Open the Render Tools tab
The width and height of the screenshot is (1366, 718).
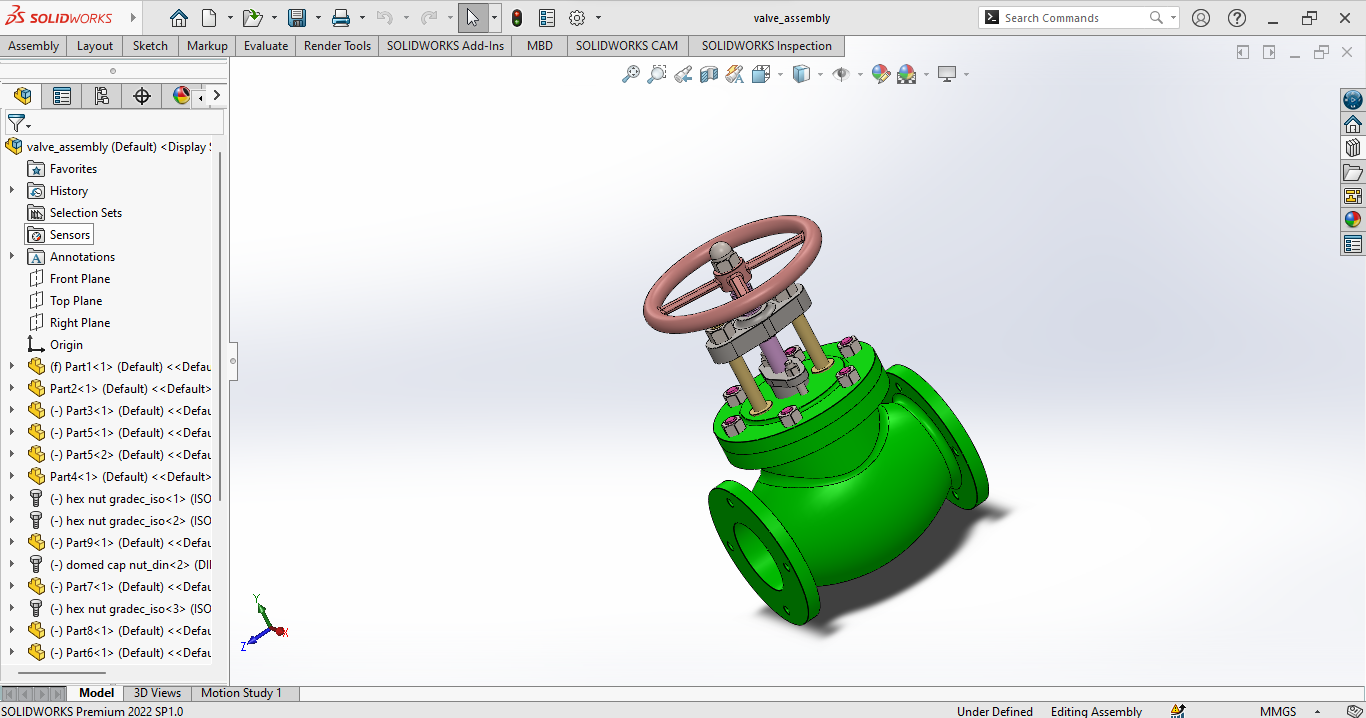[337, 46]
